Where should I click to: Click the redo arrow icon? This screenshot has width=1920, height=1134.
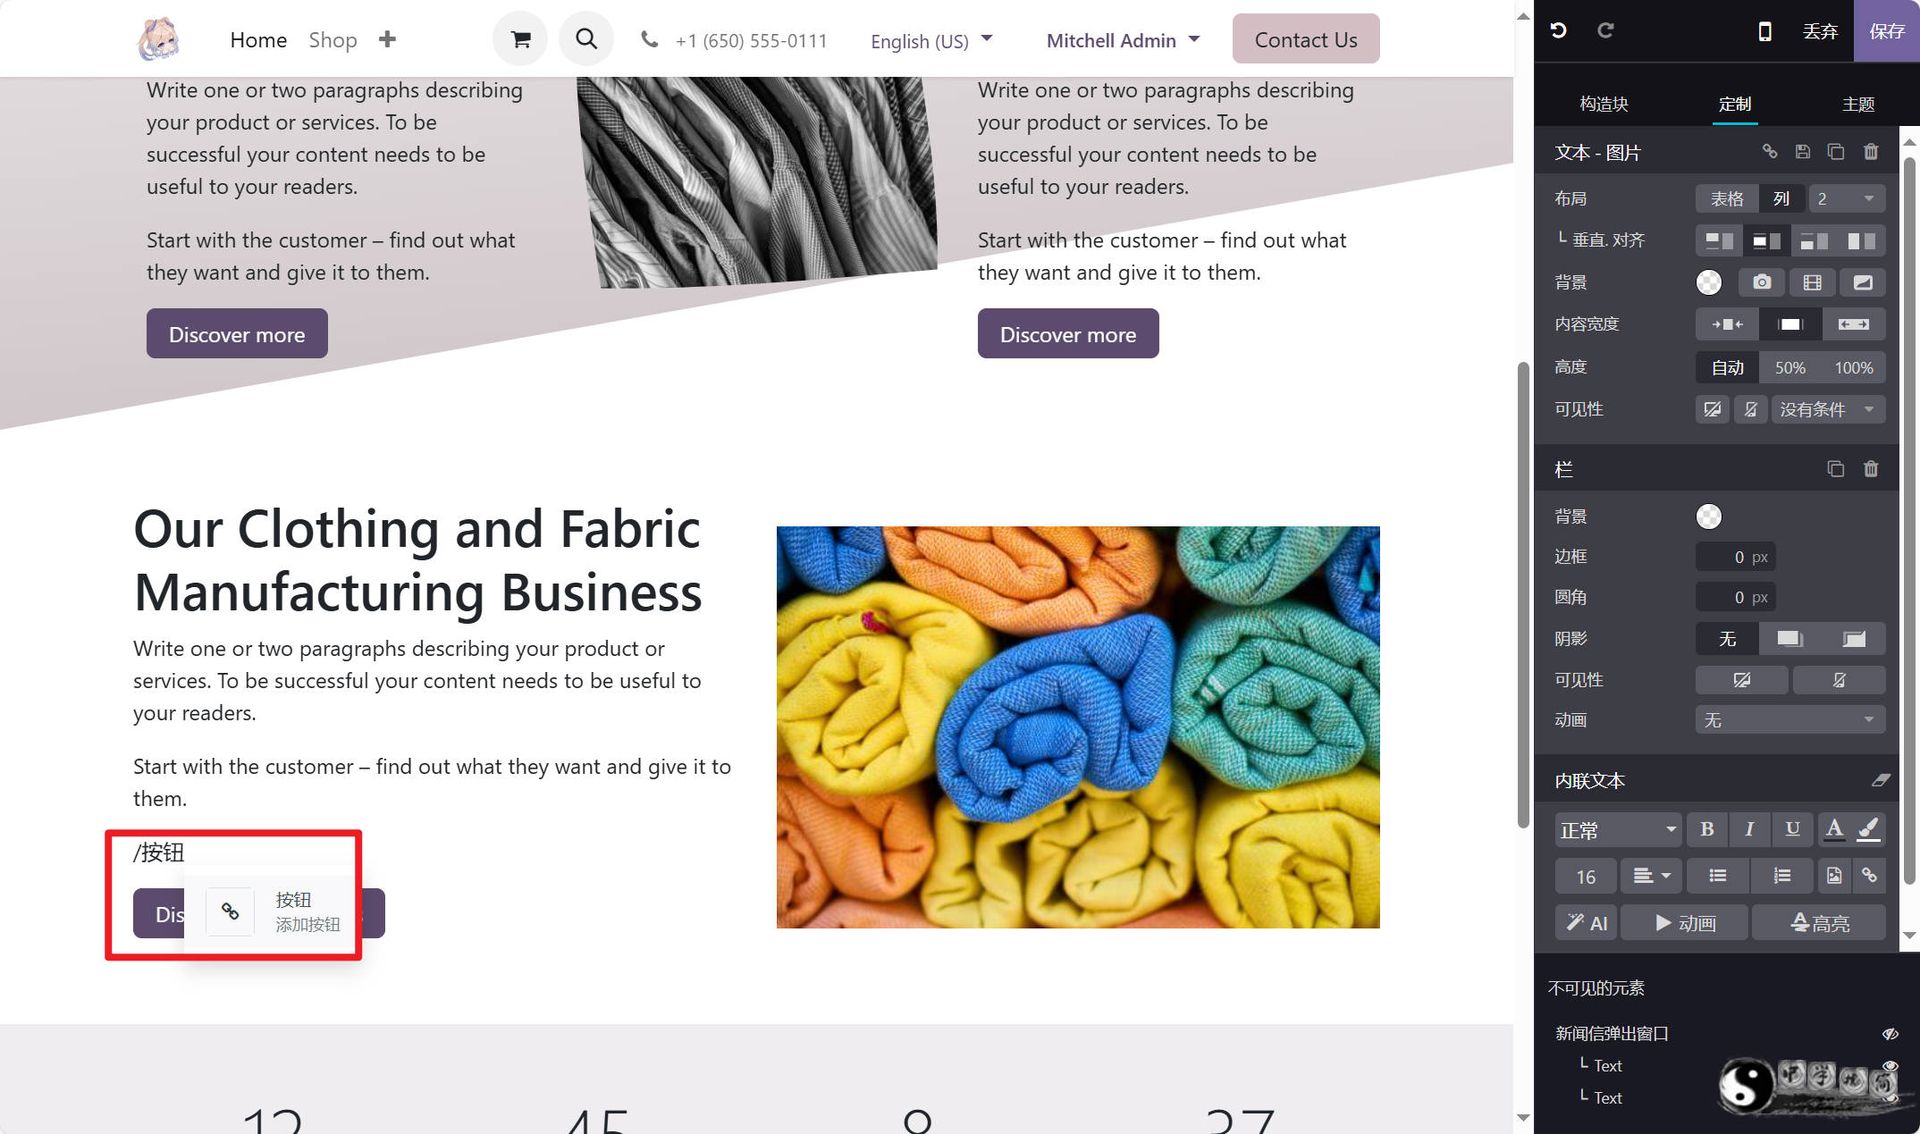pyautogui.click(x=1605, y=31)
